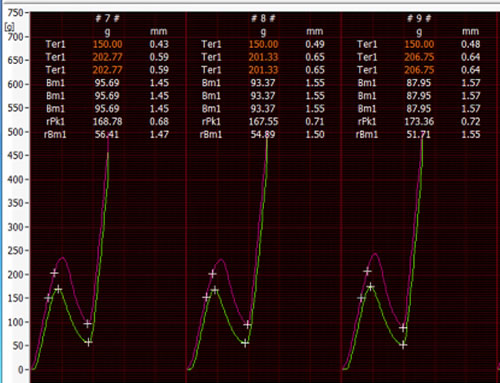Screen dimensions: 500x383
Task: Click the 750 y-axis label
Action: (x=15, y=13)
